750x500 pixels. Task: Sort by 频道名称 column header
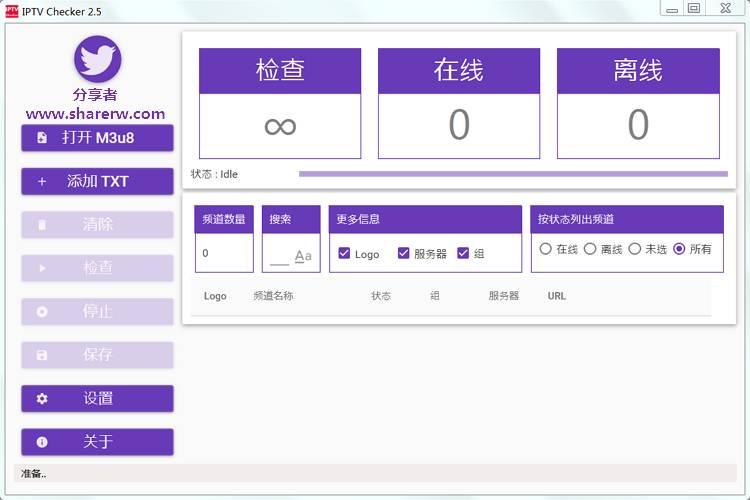(x=273, y=296)
